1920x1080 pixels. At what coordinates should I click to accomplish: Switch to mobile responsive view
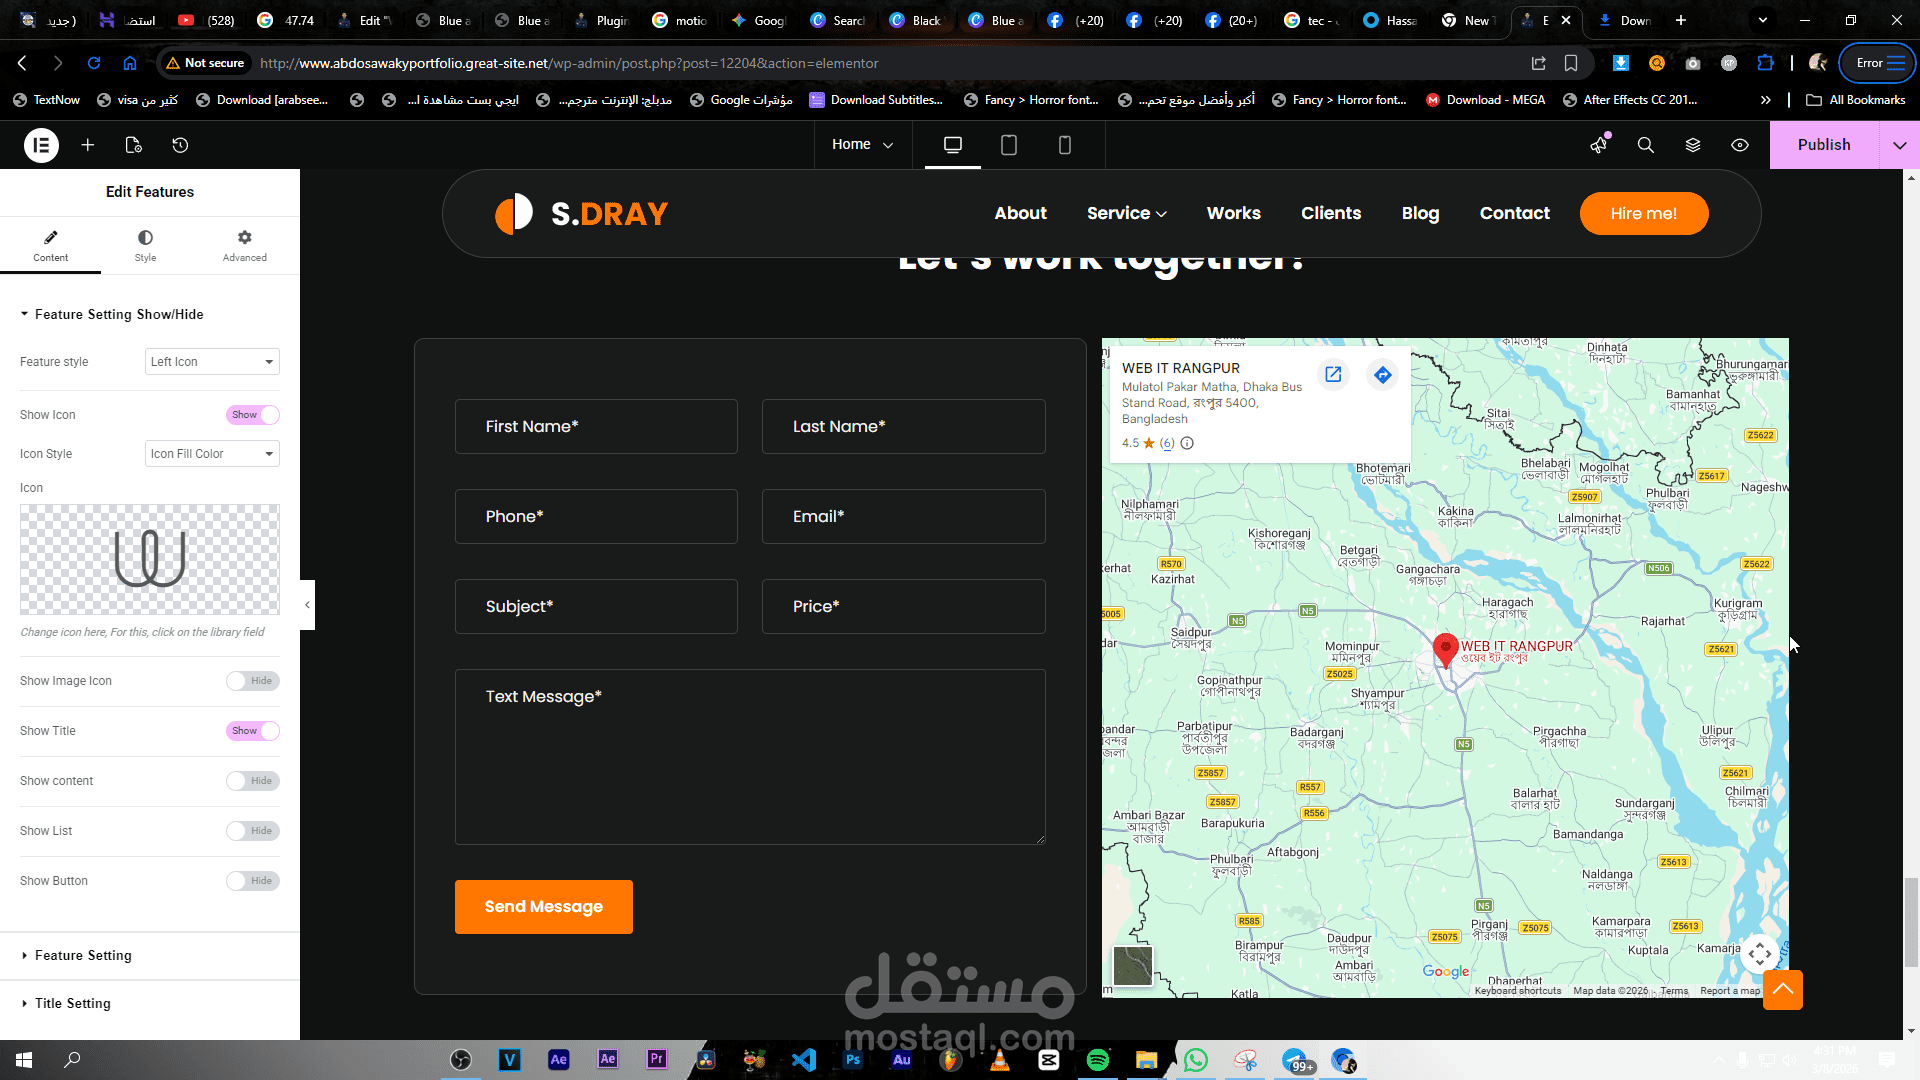tap(1064, 145)
